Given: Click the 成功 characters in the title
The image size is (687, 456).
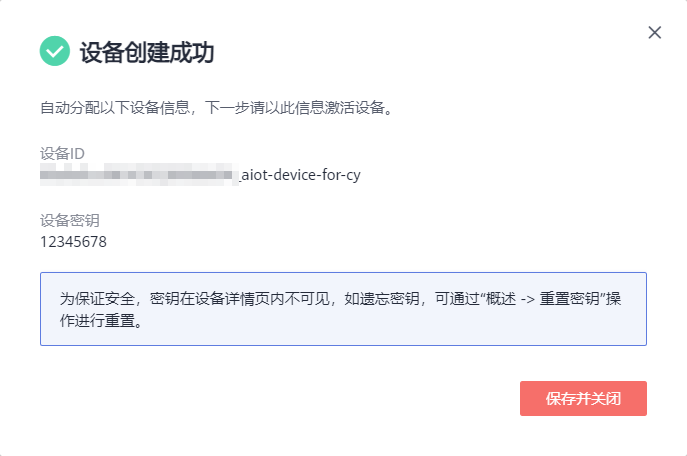Looking at the screenshot, I should [195, 52].
